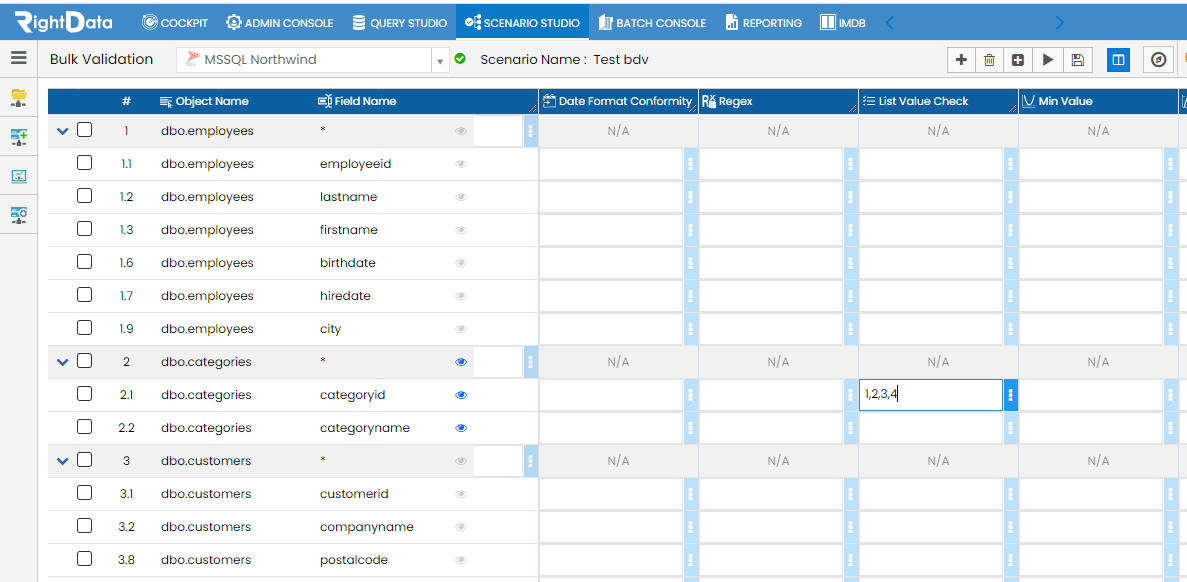Click the RightData logo
Screen dimensions: 1187x582
[x=63, y=22]
